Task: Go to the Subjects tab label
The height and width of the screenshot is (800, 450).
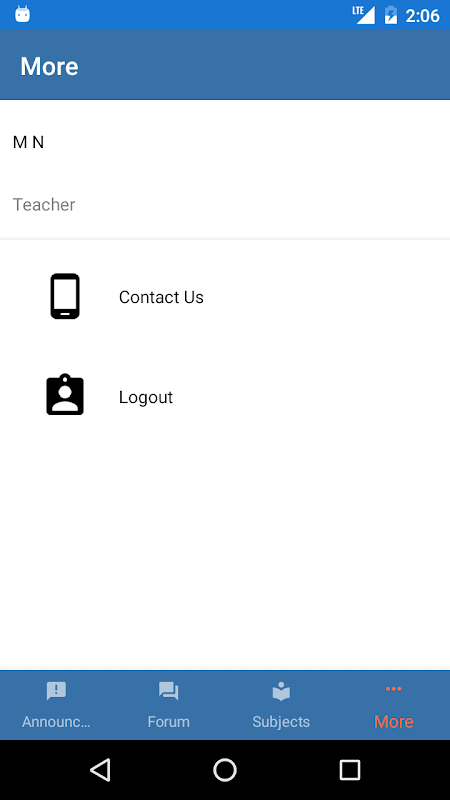Action: pos(281,722)
